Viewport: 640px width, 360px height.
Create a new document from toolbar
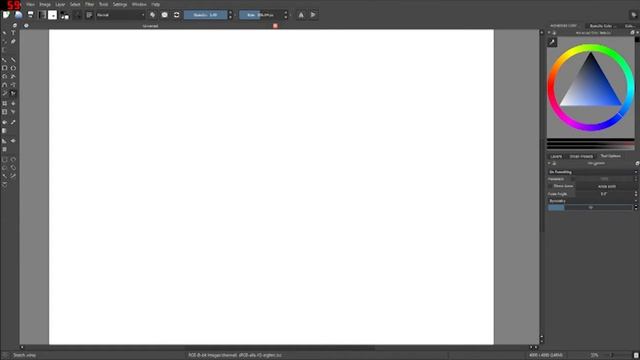coord(6,15)
